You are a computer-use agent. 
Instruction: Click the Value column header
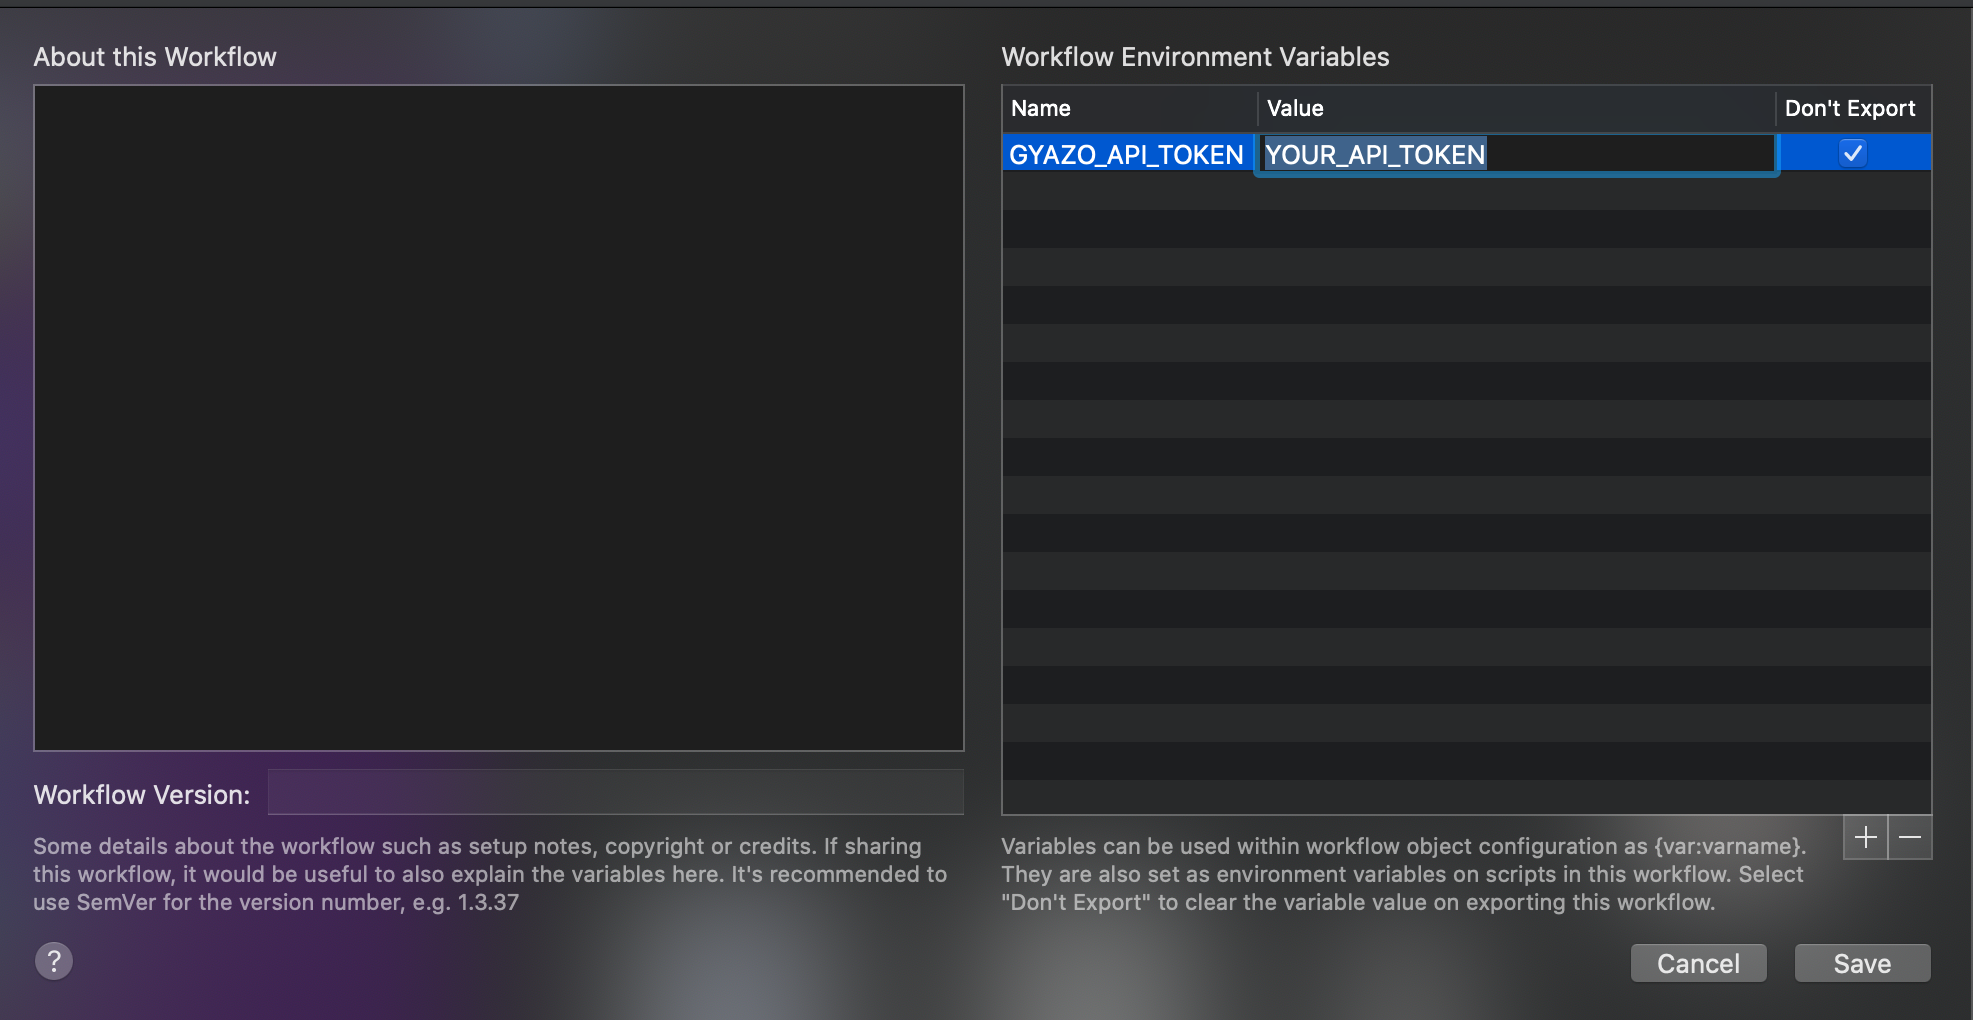pyautogui.click(x=1516, y=108)
